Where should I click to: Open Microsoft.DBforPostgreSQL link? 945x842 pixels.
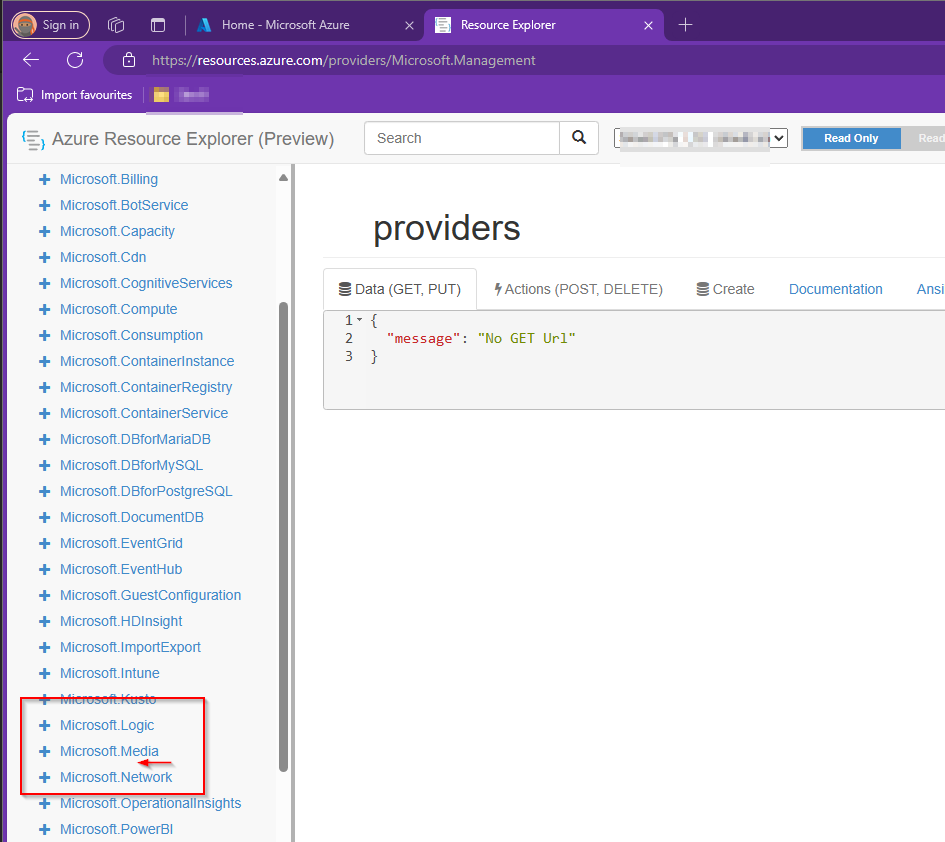tap(146, 491)
